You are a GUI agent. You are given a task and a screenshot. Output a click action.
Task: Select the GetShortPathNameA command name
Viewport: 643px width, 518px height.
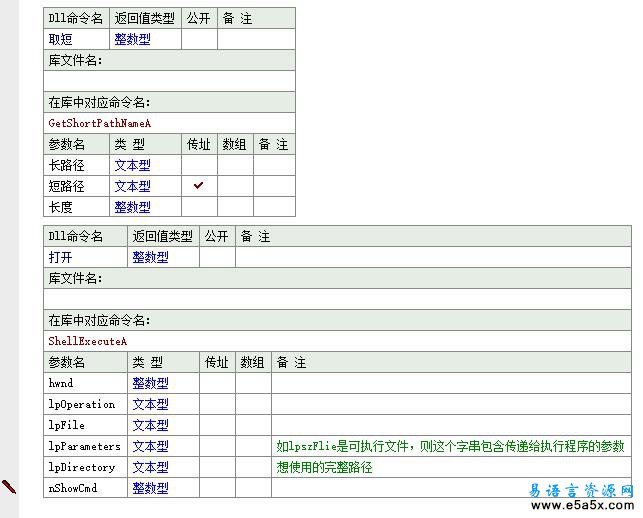click(100, 123)
